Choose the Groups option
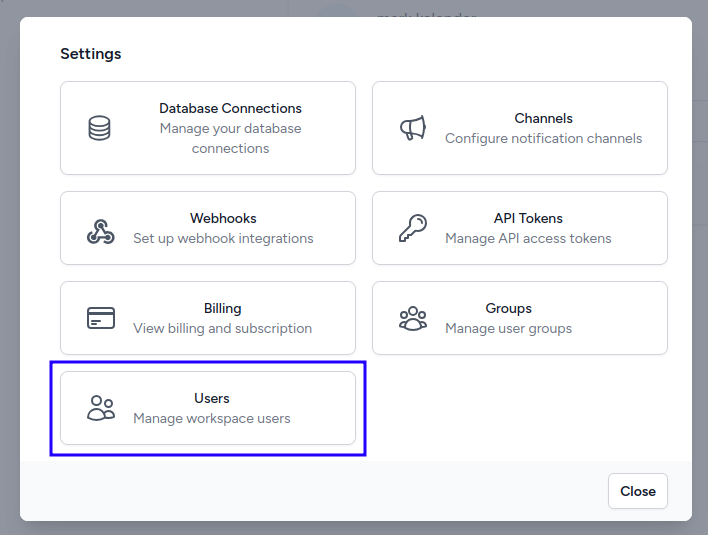 coord(508,308)
